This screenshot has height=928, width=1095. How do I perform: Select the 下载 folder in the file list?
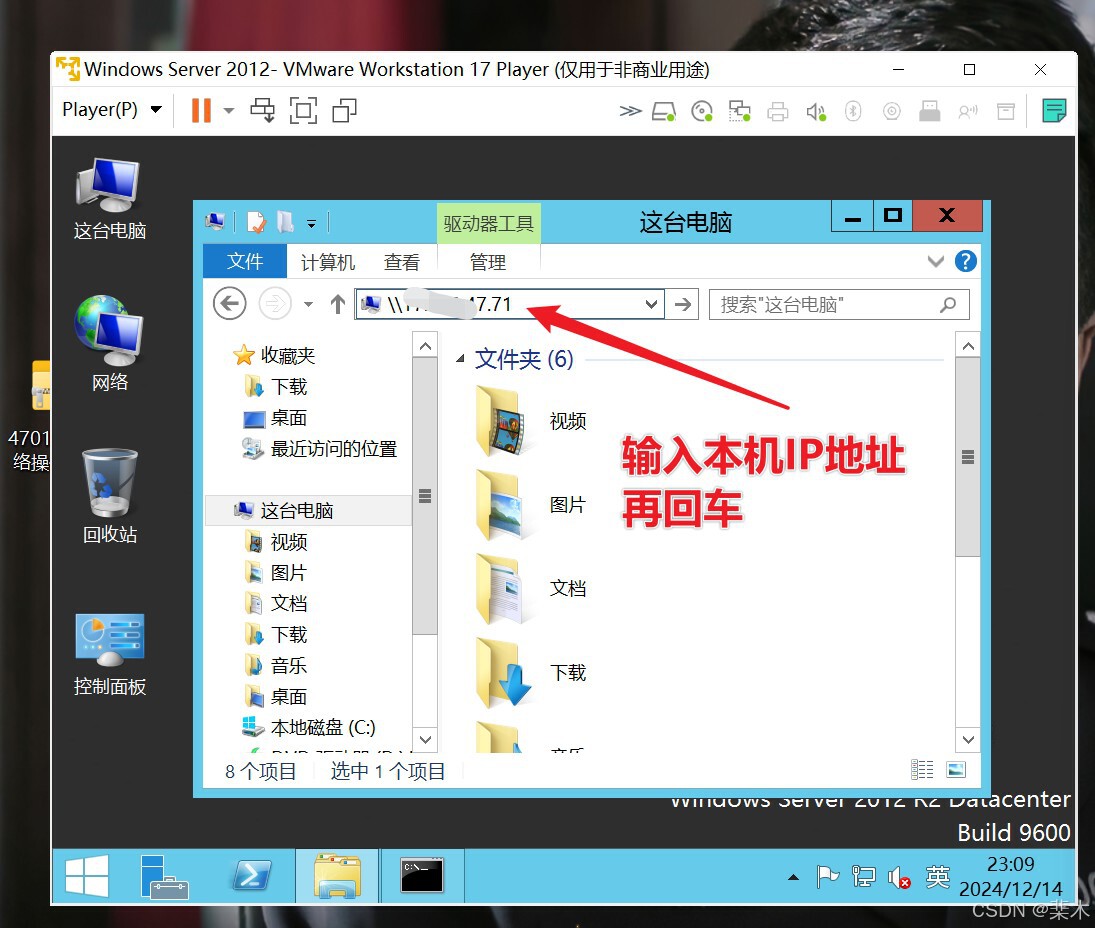click(x=531, y=672)
